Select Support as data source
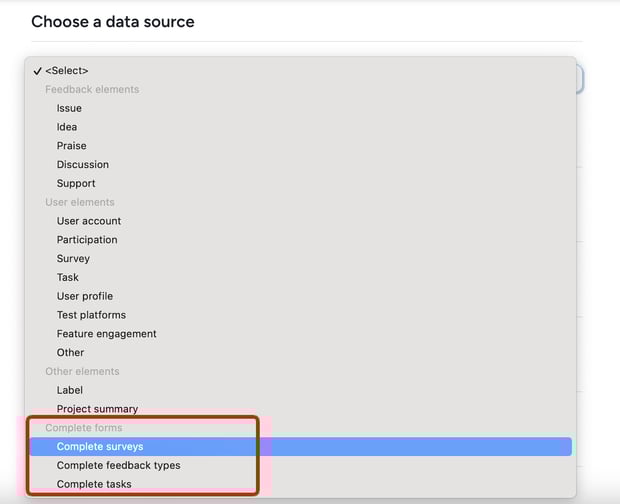The height and width of the screenshot is (504, 620). [x=301, y=183]
